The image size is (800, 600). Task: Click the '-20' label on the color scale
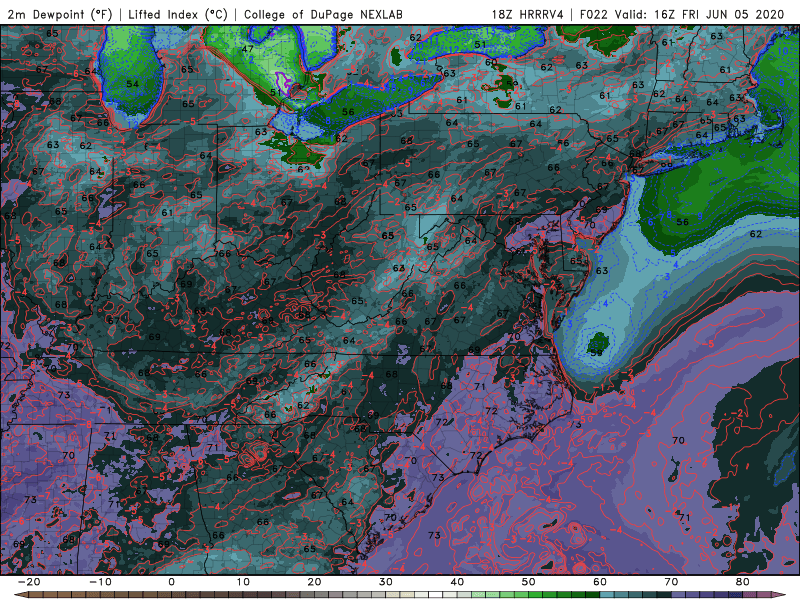tap(29, 582)
